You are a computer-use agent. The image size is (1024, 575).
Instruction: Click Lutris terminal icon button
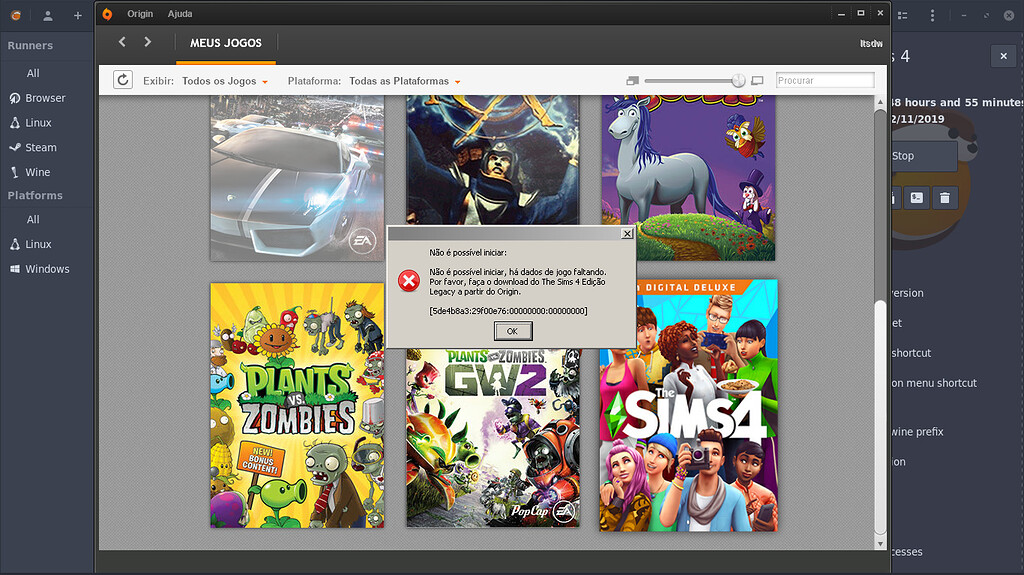click(x=917, y=197)
